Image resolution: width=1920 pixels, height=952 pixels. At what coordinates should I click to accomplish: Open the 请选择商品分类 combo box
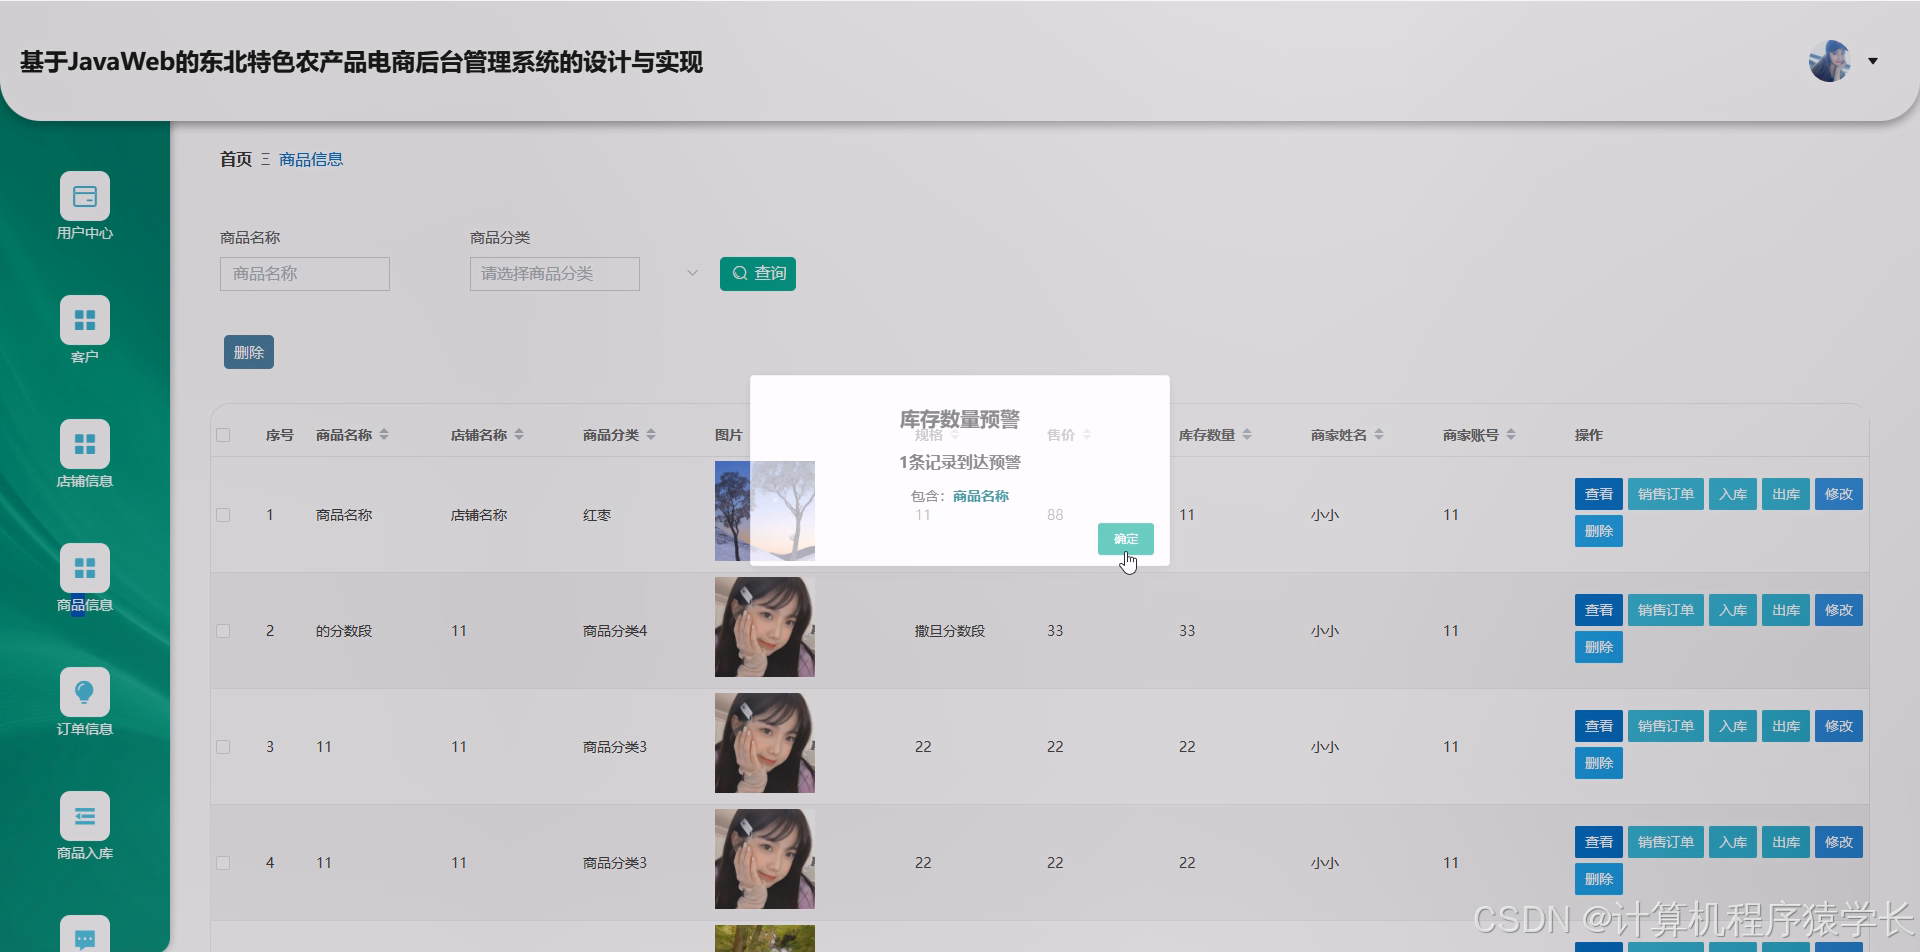[x=555, y=274]
